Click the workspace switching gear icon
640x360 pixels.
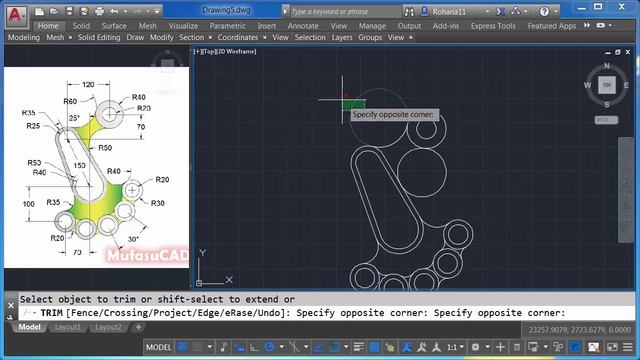(475, 347)
